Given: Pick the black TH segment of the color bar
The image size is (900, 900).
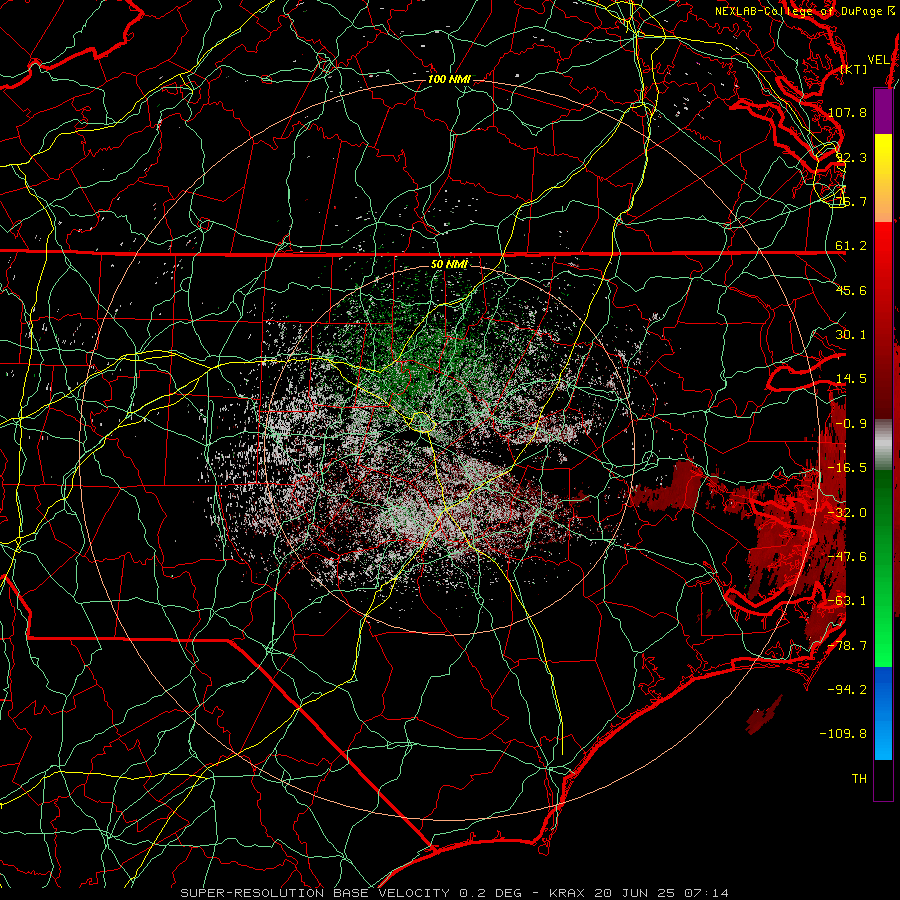Looking at the screenshot, I should 883,779.
